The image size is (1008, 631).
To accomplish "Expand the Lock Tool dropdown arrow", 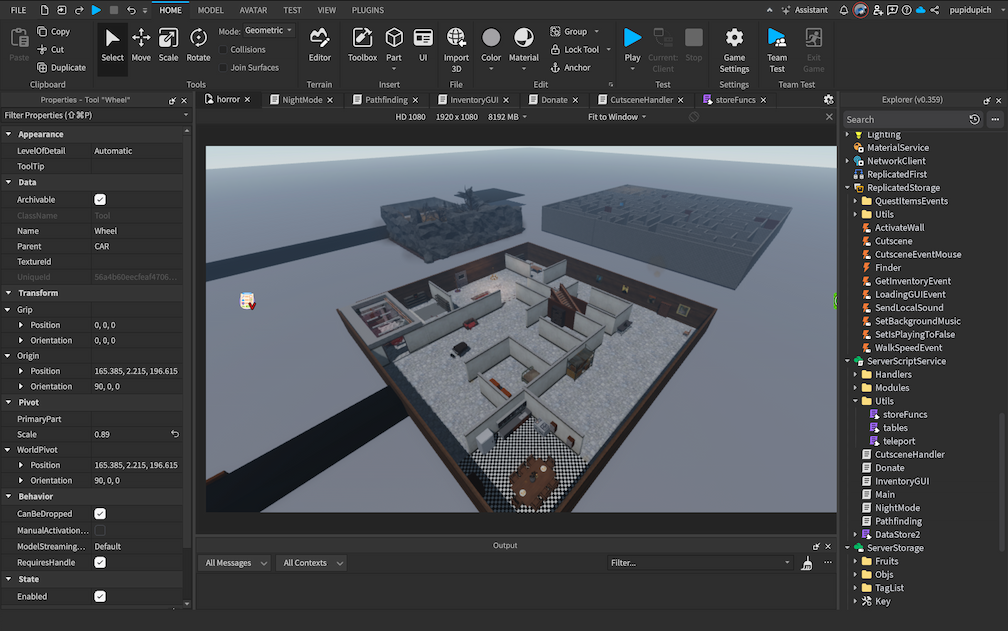I will pyautogui.click(x=608, y=49).
